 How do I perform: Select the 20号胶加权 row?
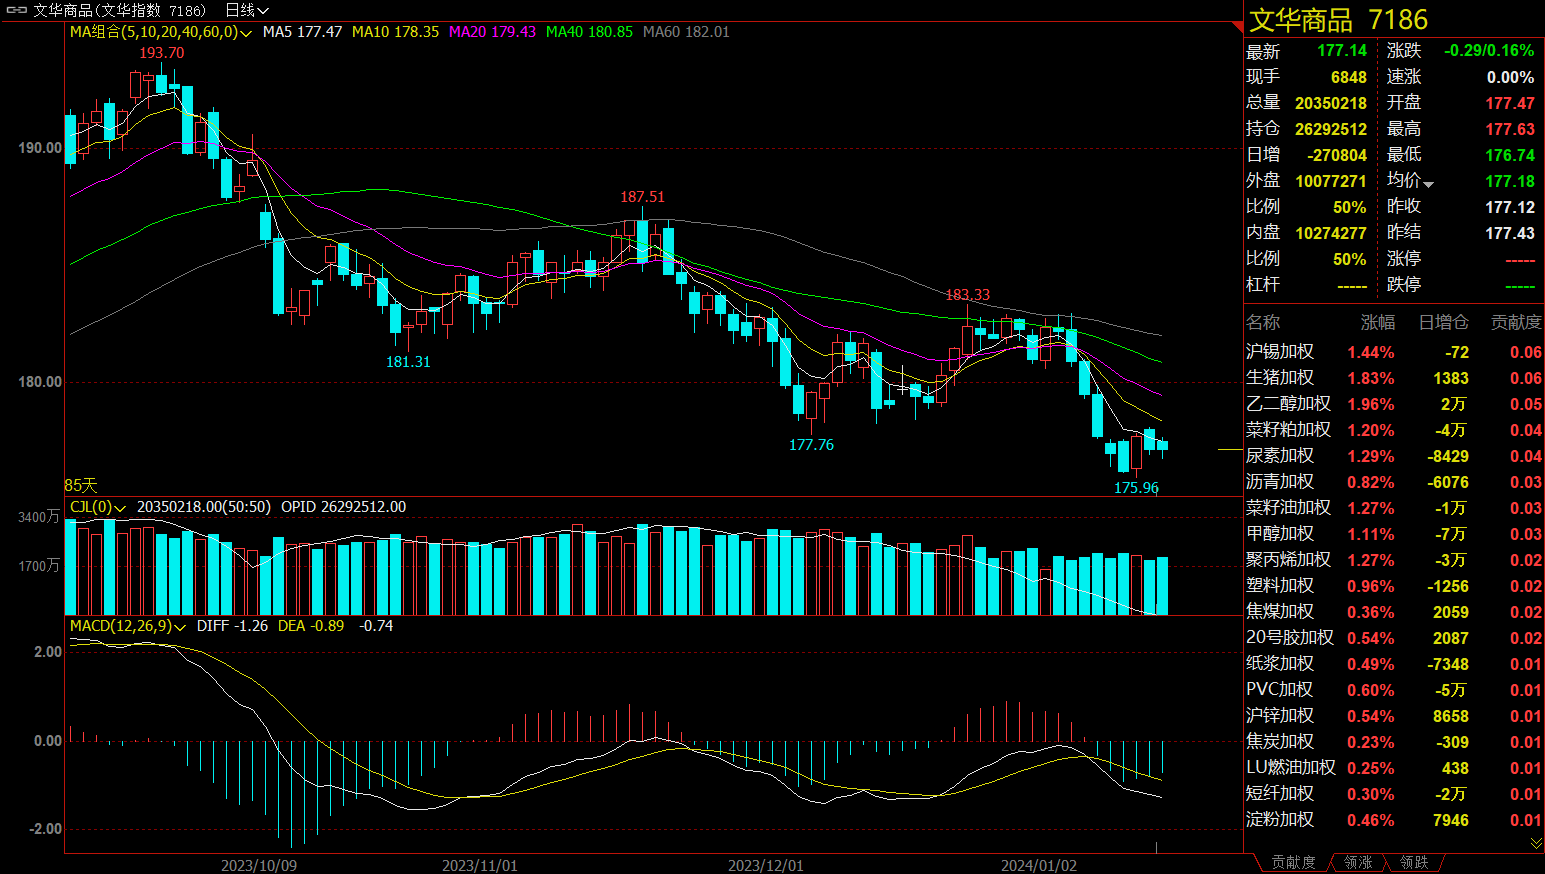point(1394,638)
